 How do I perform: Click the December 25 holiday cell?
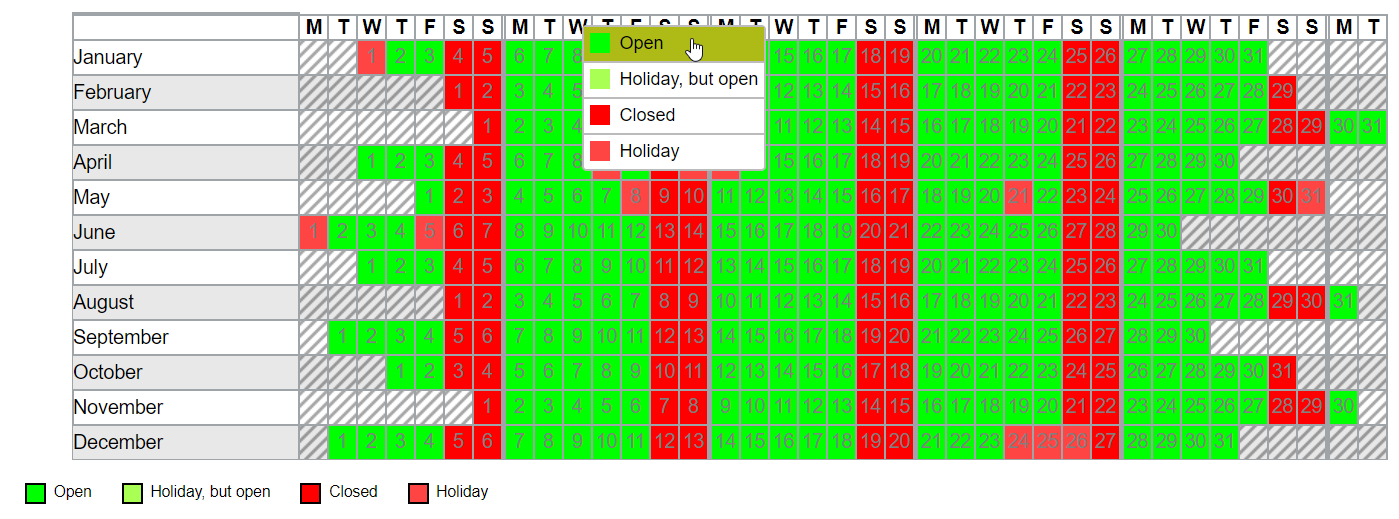[x=1048, y=442]
